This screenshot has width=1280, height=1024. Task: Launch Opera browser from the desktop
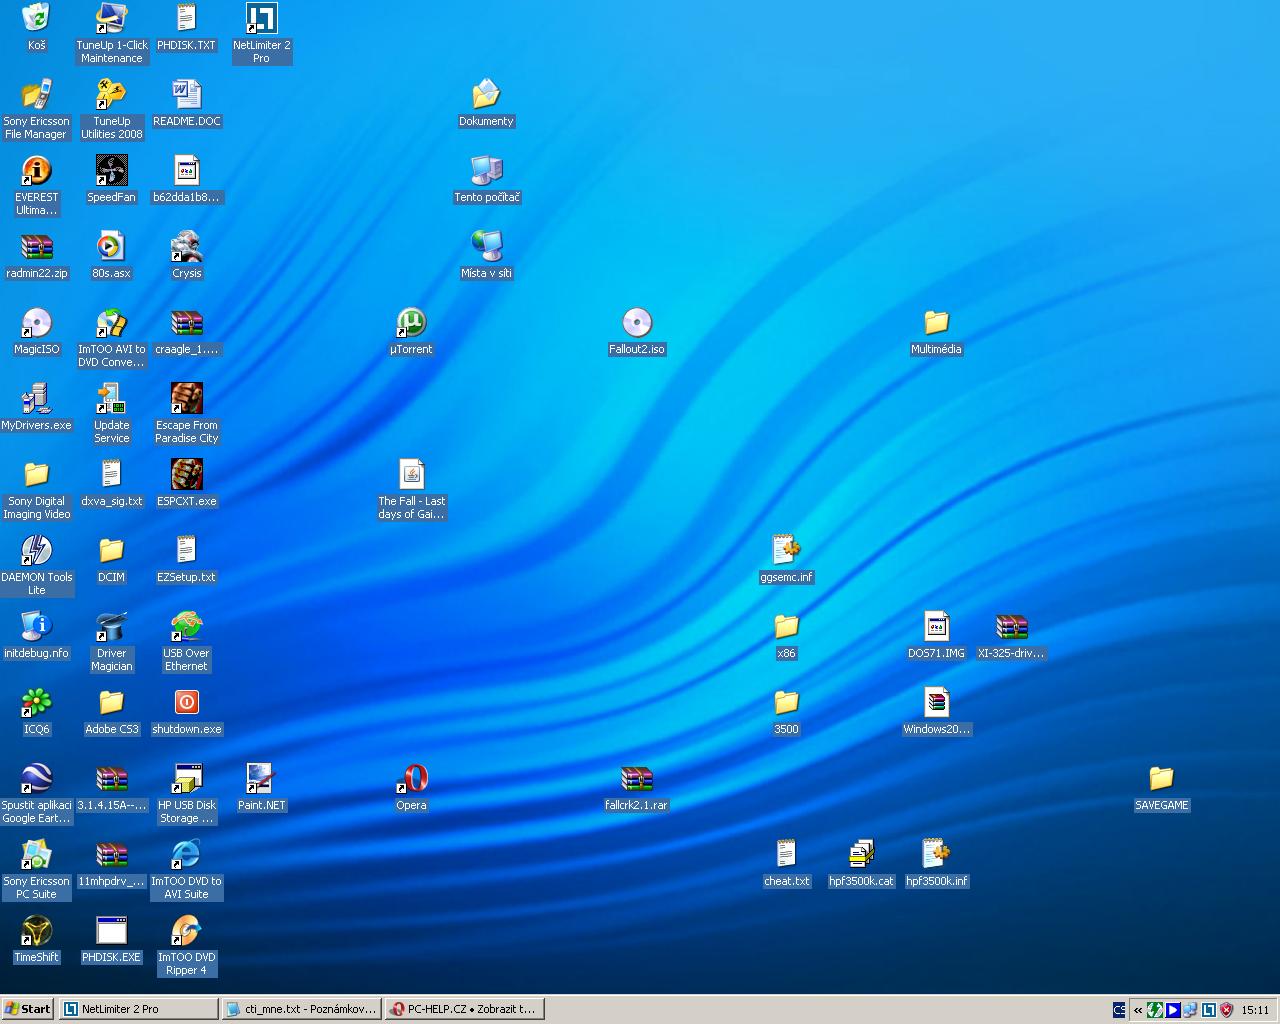(x=411, y=779)
